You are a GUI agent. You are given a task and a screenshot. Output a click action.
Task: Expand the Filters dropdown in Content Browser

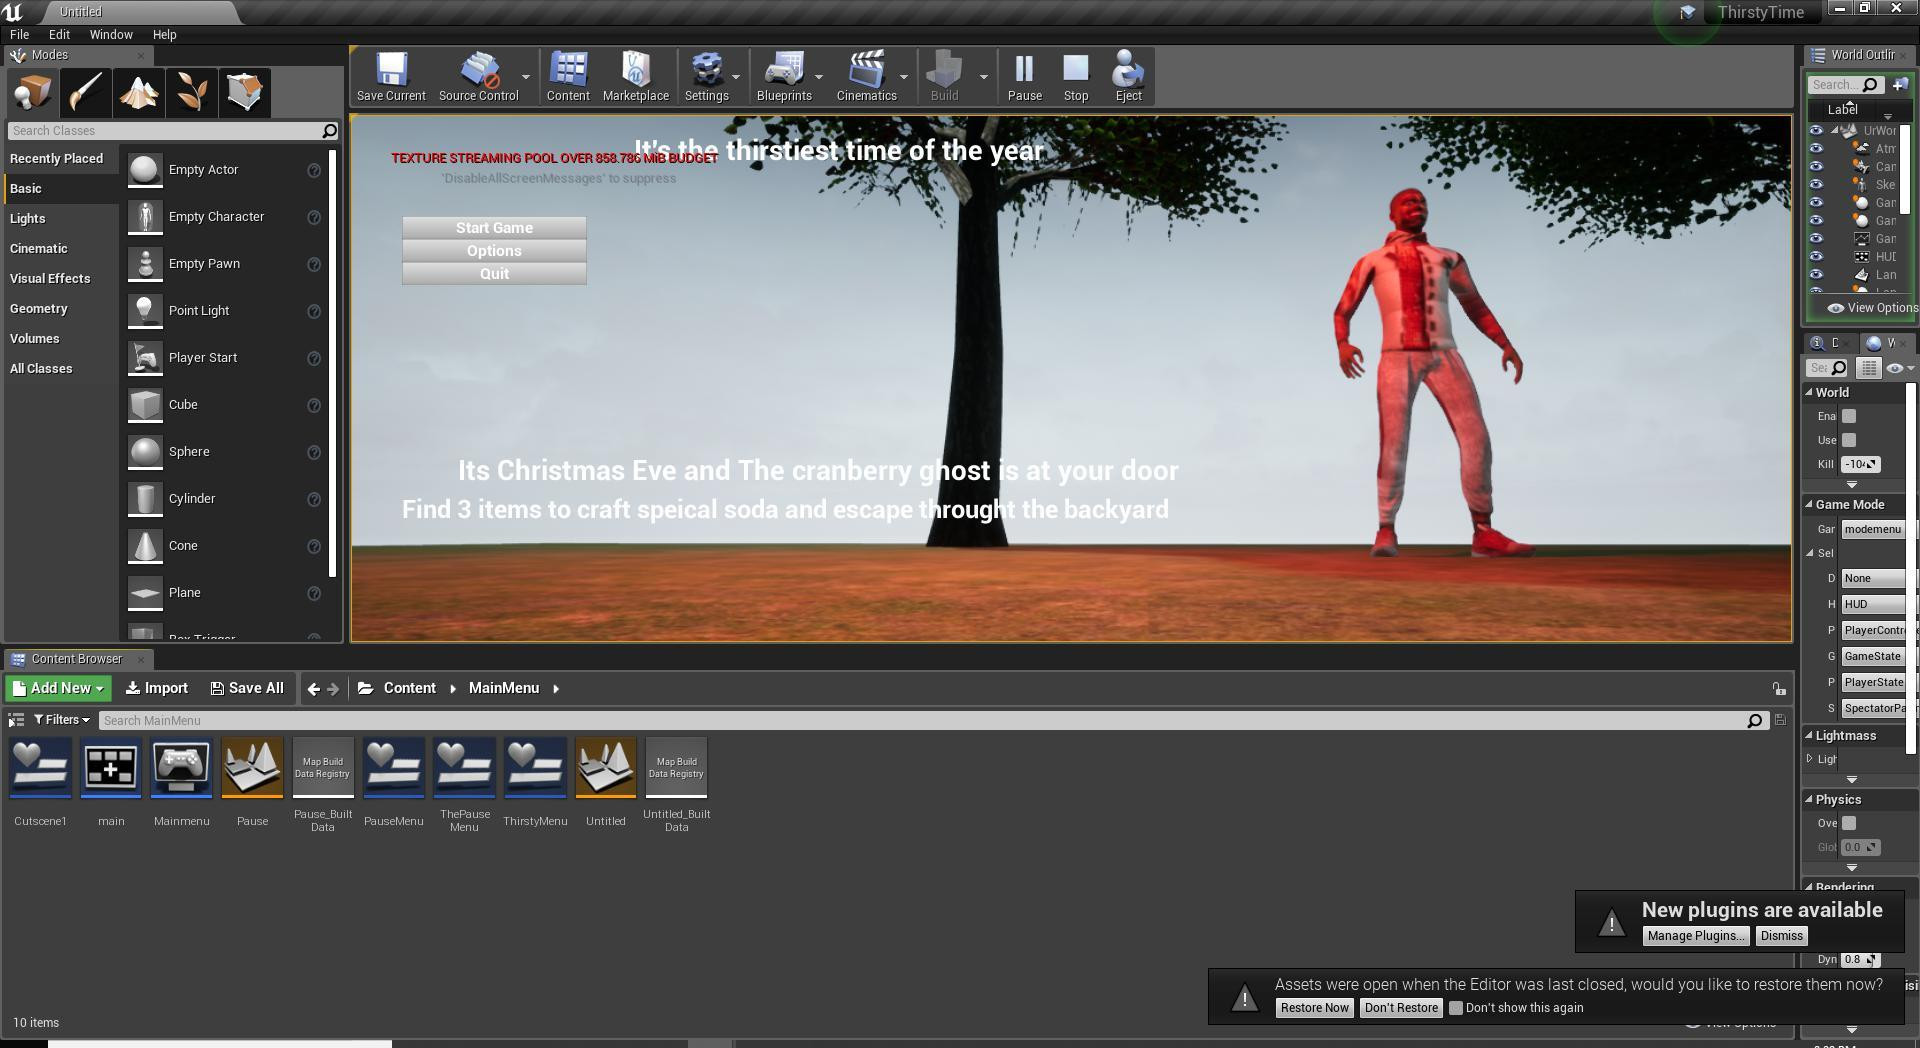tap(62, 720)
